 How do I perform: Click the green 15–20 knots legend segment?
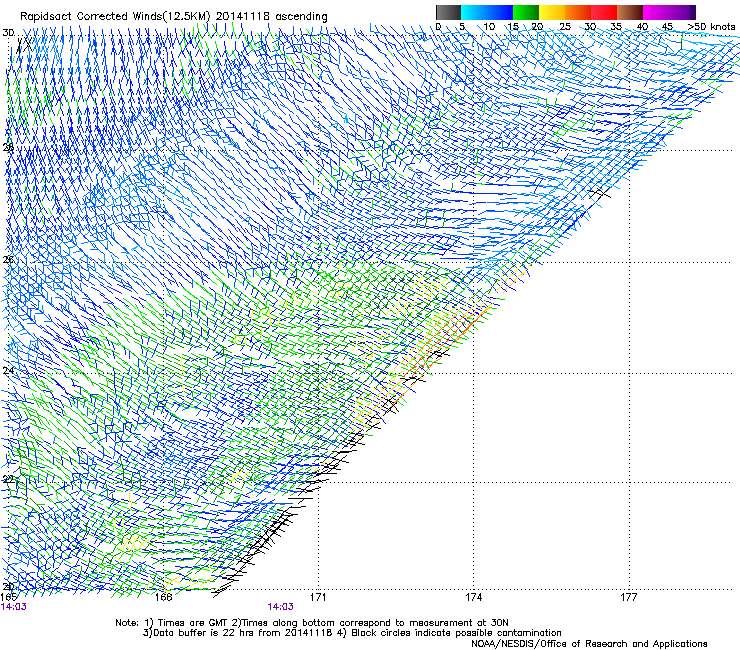pos(526,12)
